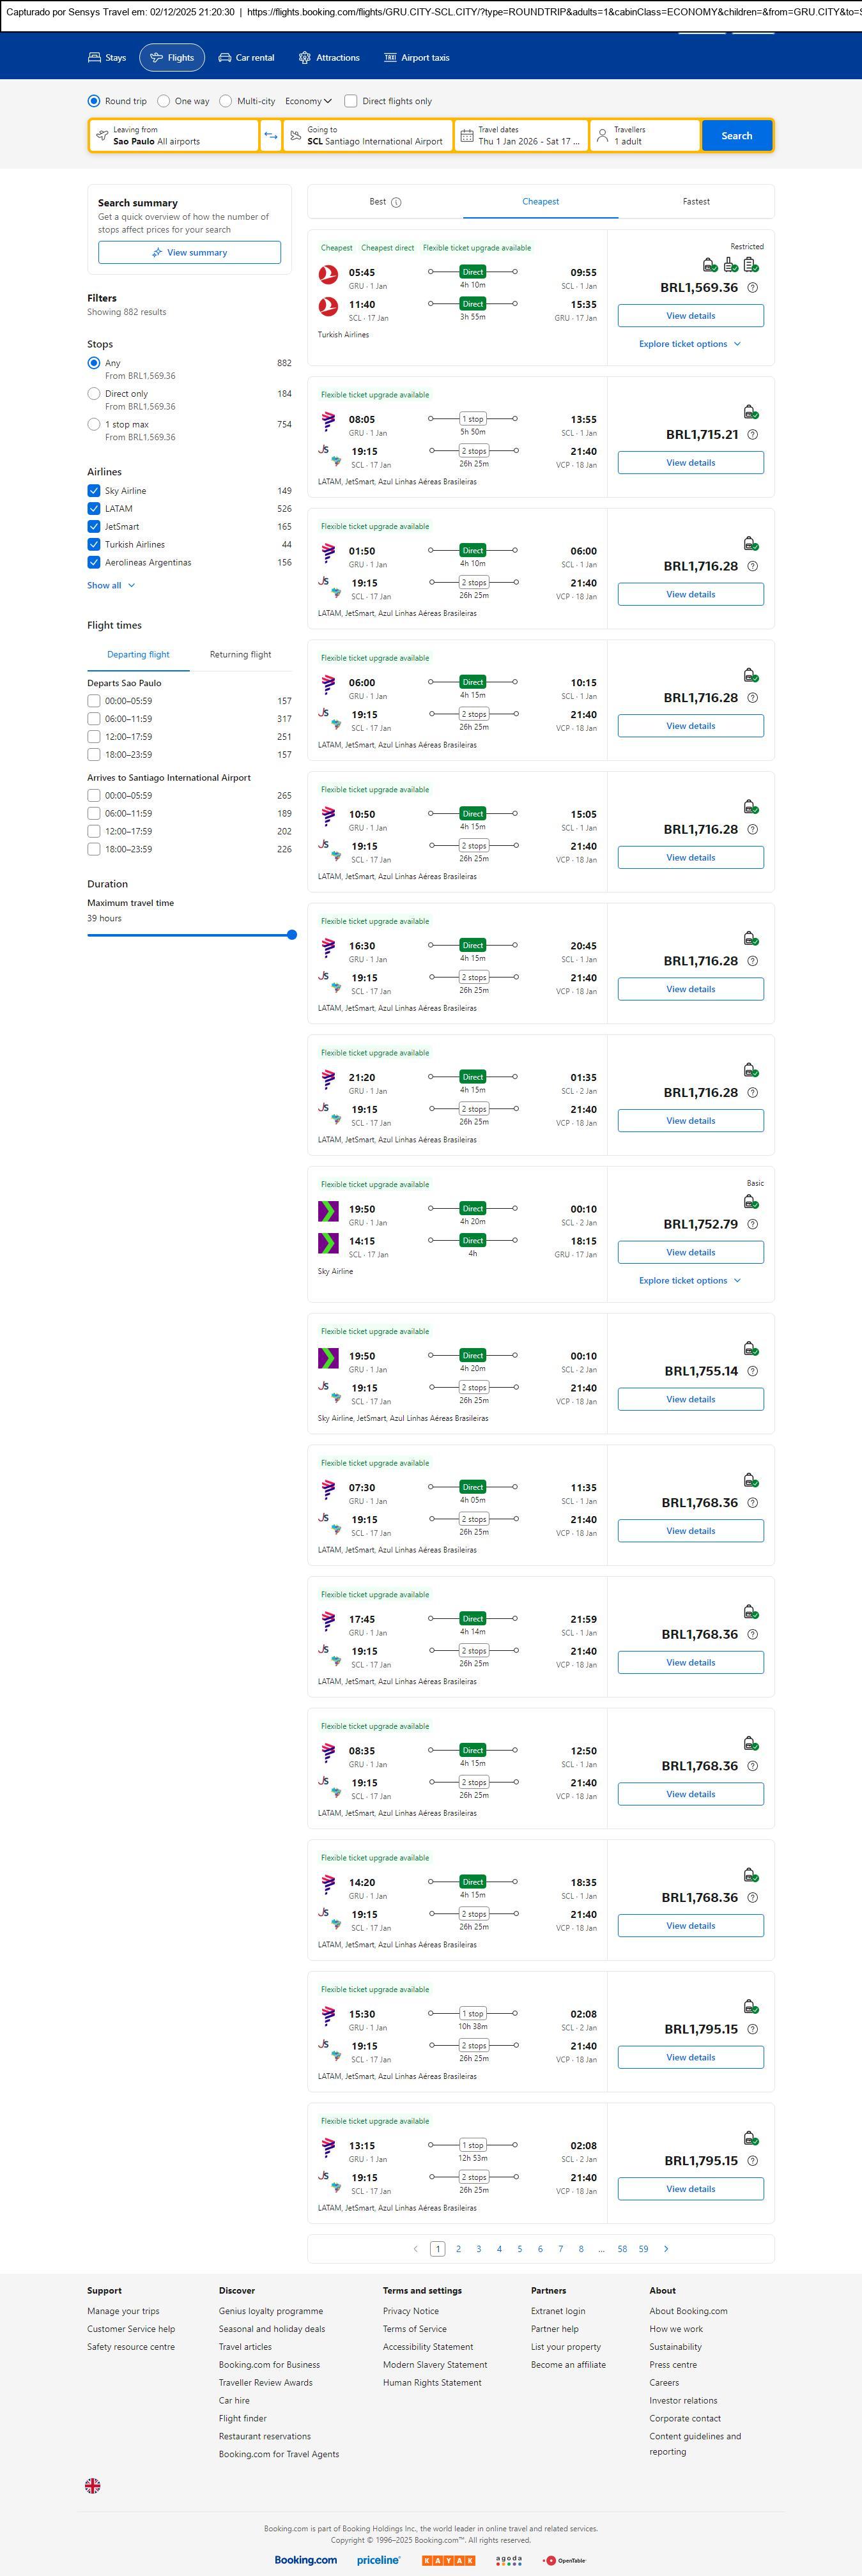Click the swap origin and destination arrows icon
Screen dimensions: 862x2576
point(270,136)
